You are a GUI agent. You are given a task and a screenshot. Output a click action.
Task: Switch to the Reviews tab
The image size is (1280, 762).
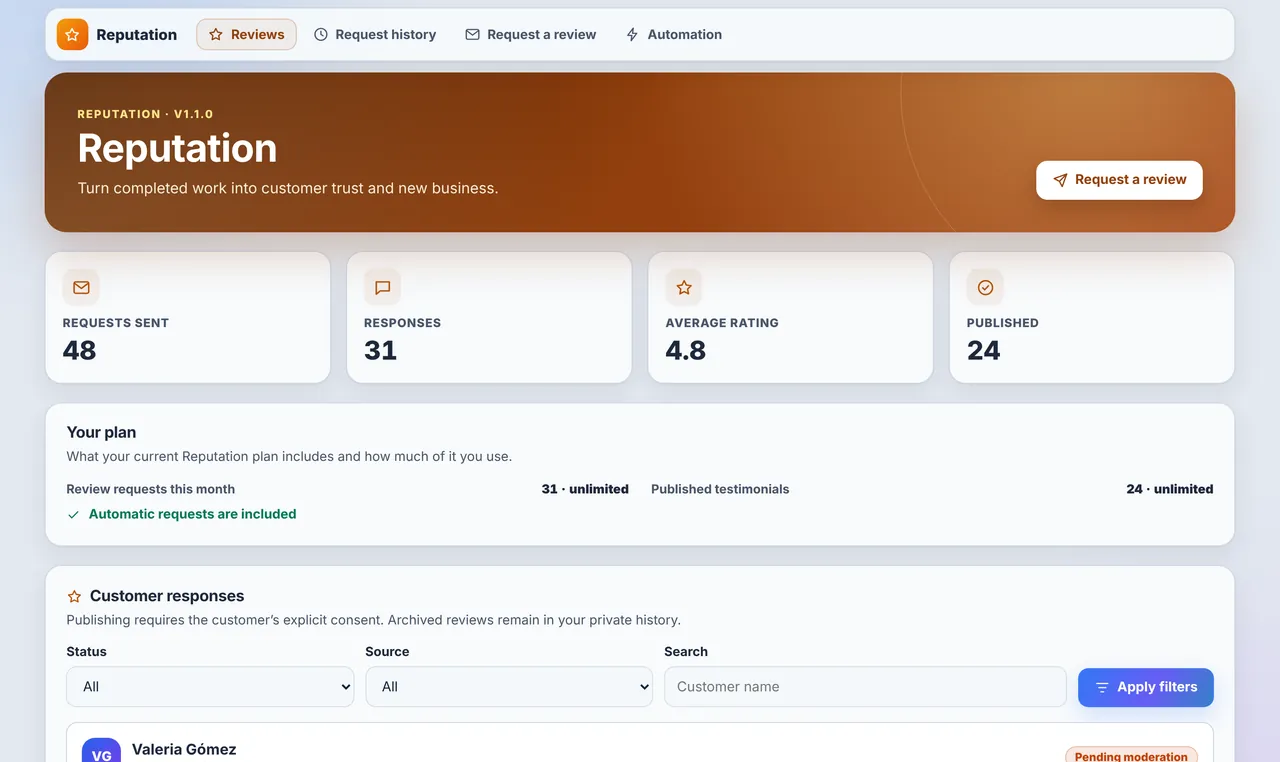(x=246, y=34)
